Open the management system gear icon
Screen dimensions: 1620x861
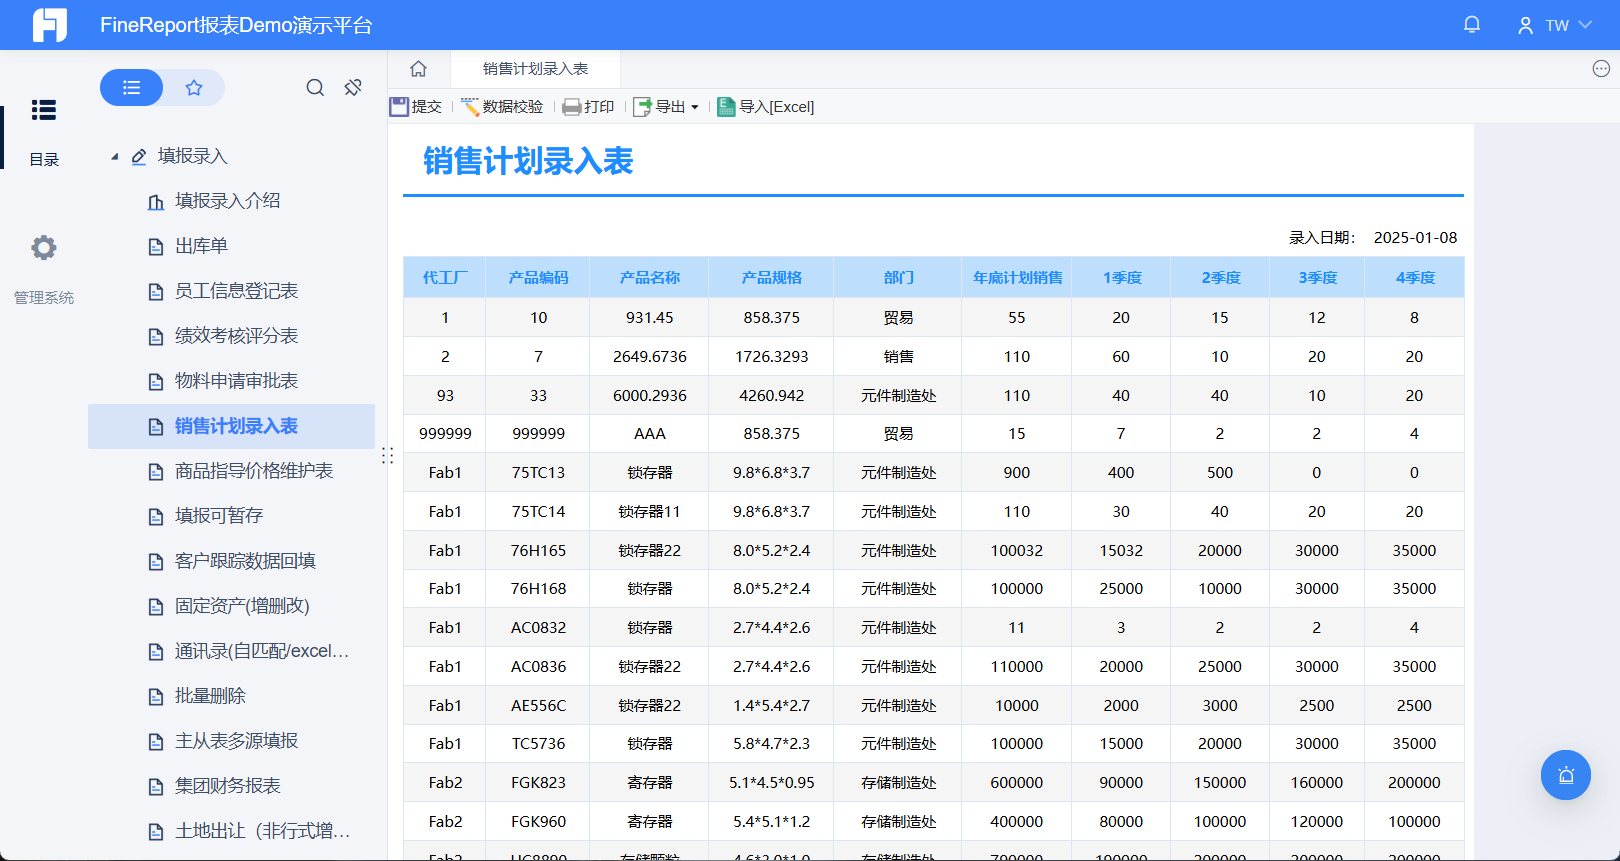tap(43, 248)
